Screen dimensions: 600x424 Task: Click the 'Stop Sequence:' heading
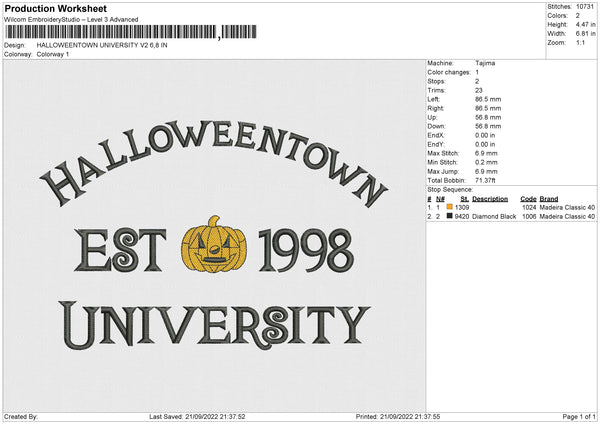tap(450, 190)
